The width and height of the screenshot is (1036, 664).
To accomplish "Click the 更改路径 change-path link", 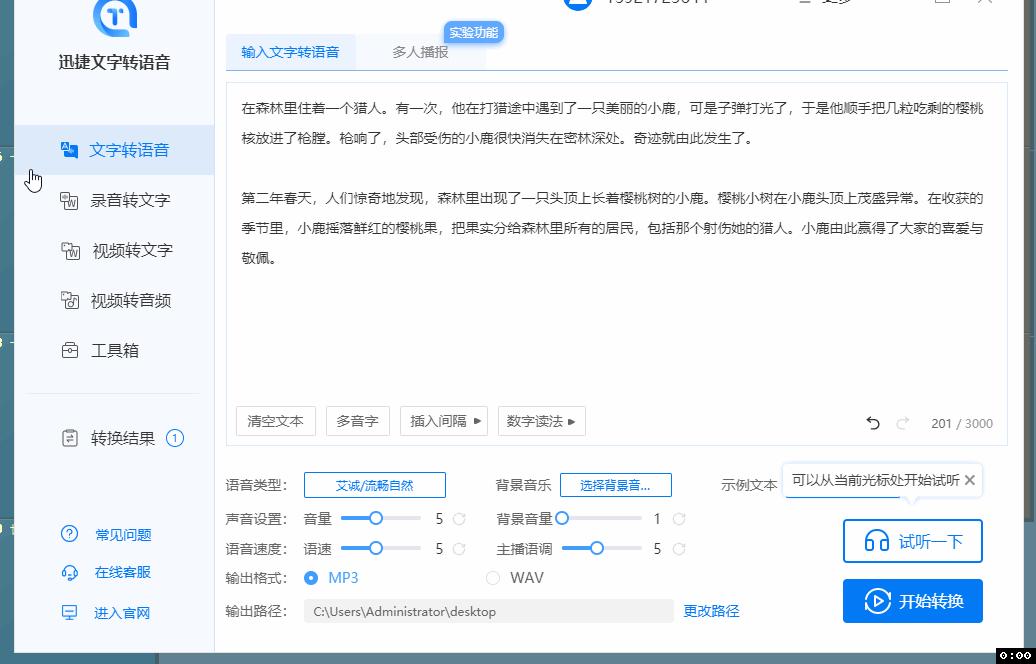I will coord(711,610).
